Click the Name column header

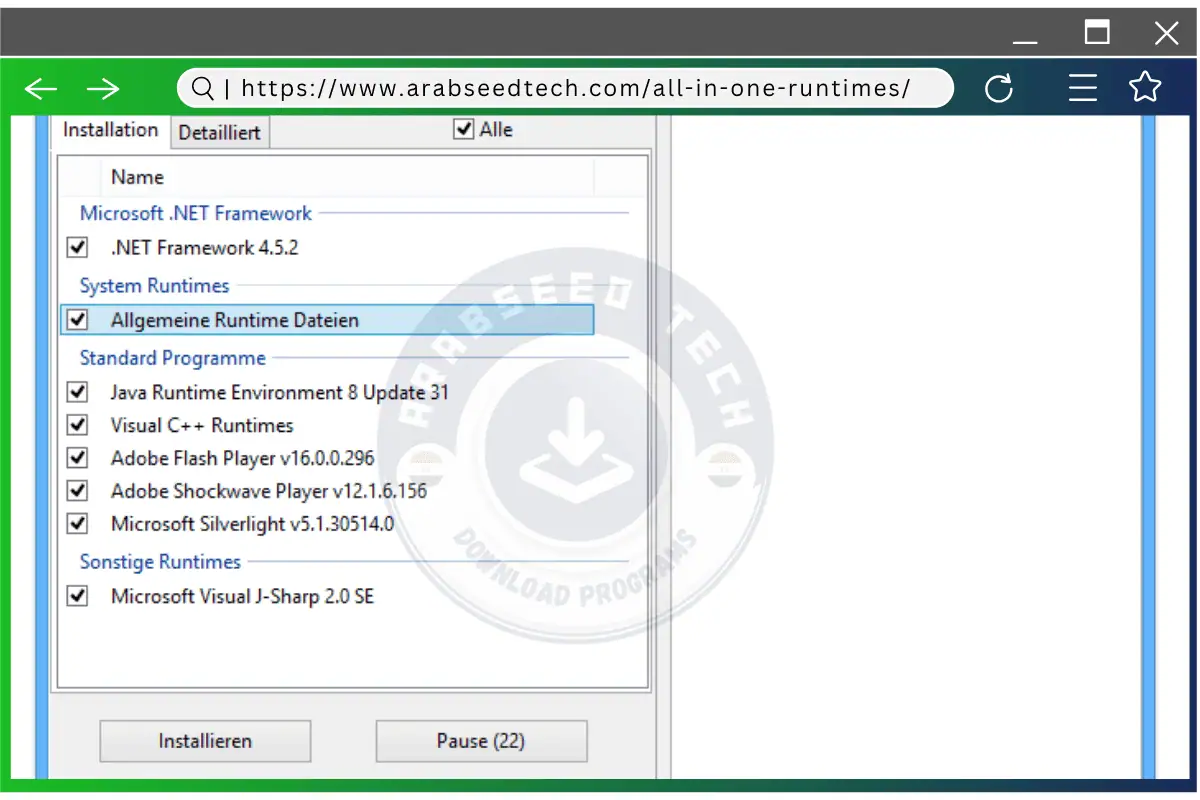click(137, 177)
